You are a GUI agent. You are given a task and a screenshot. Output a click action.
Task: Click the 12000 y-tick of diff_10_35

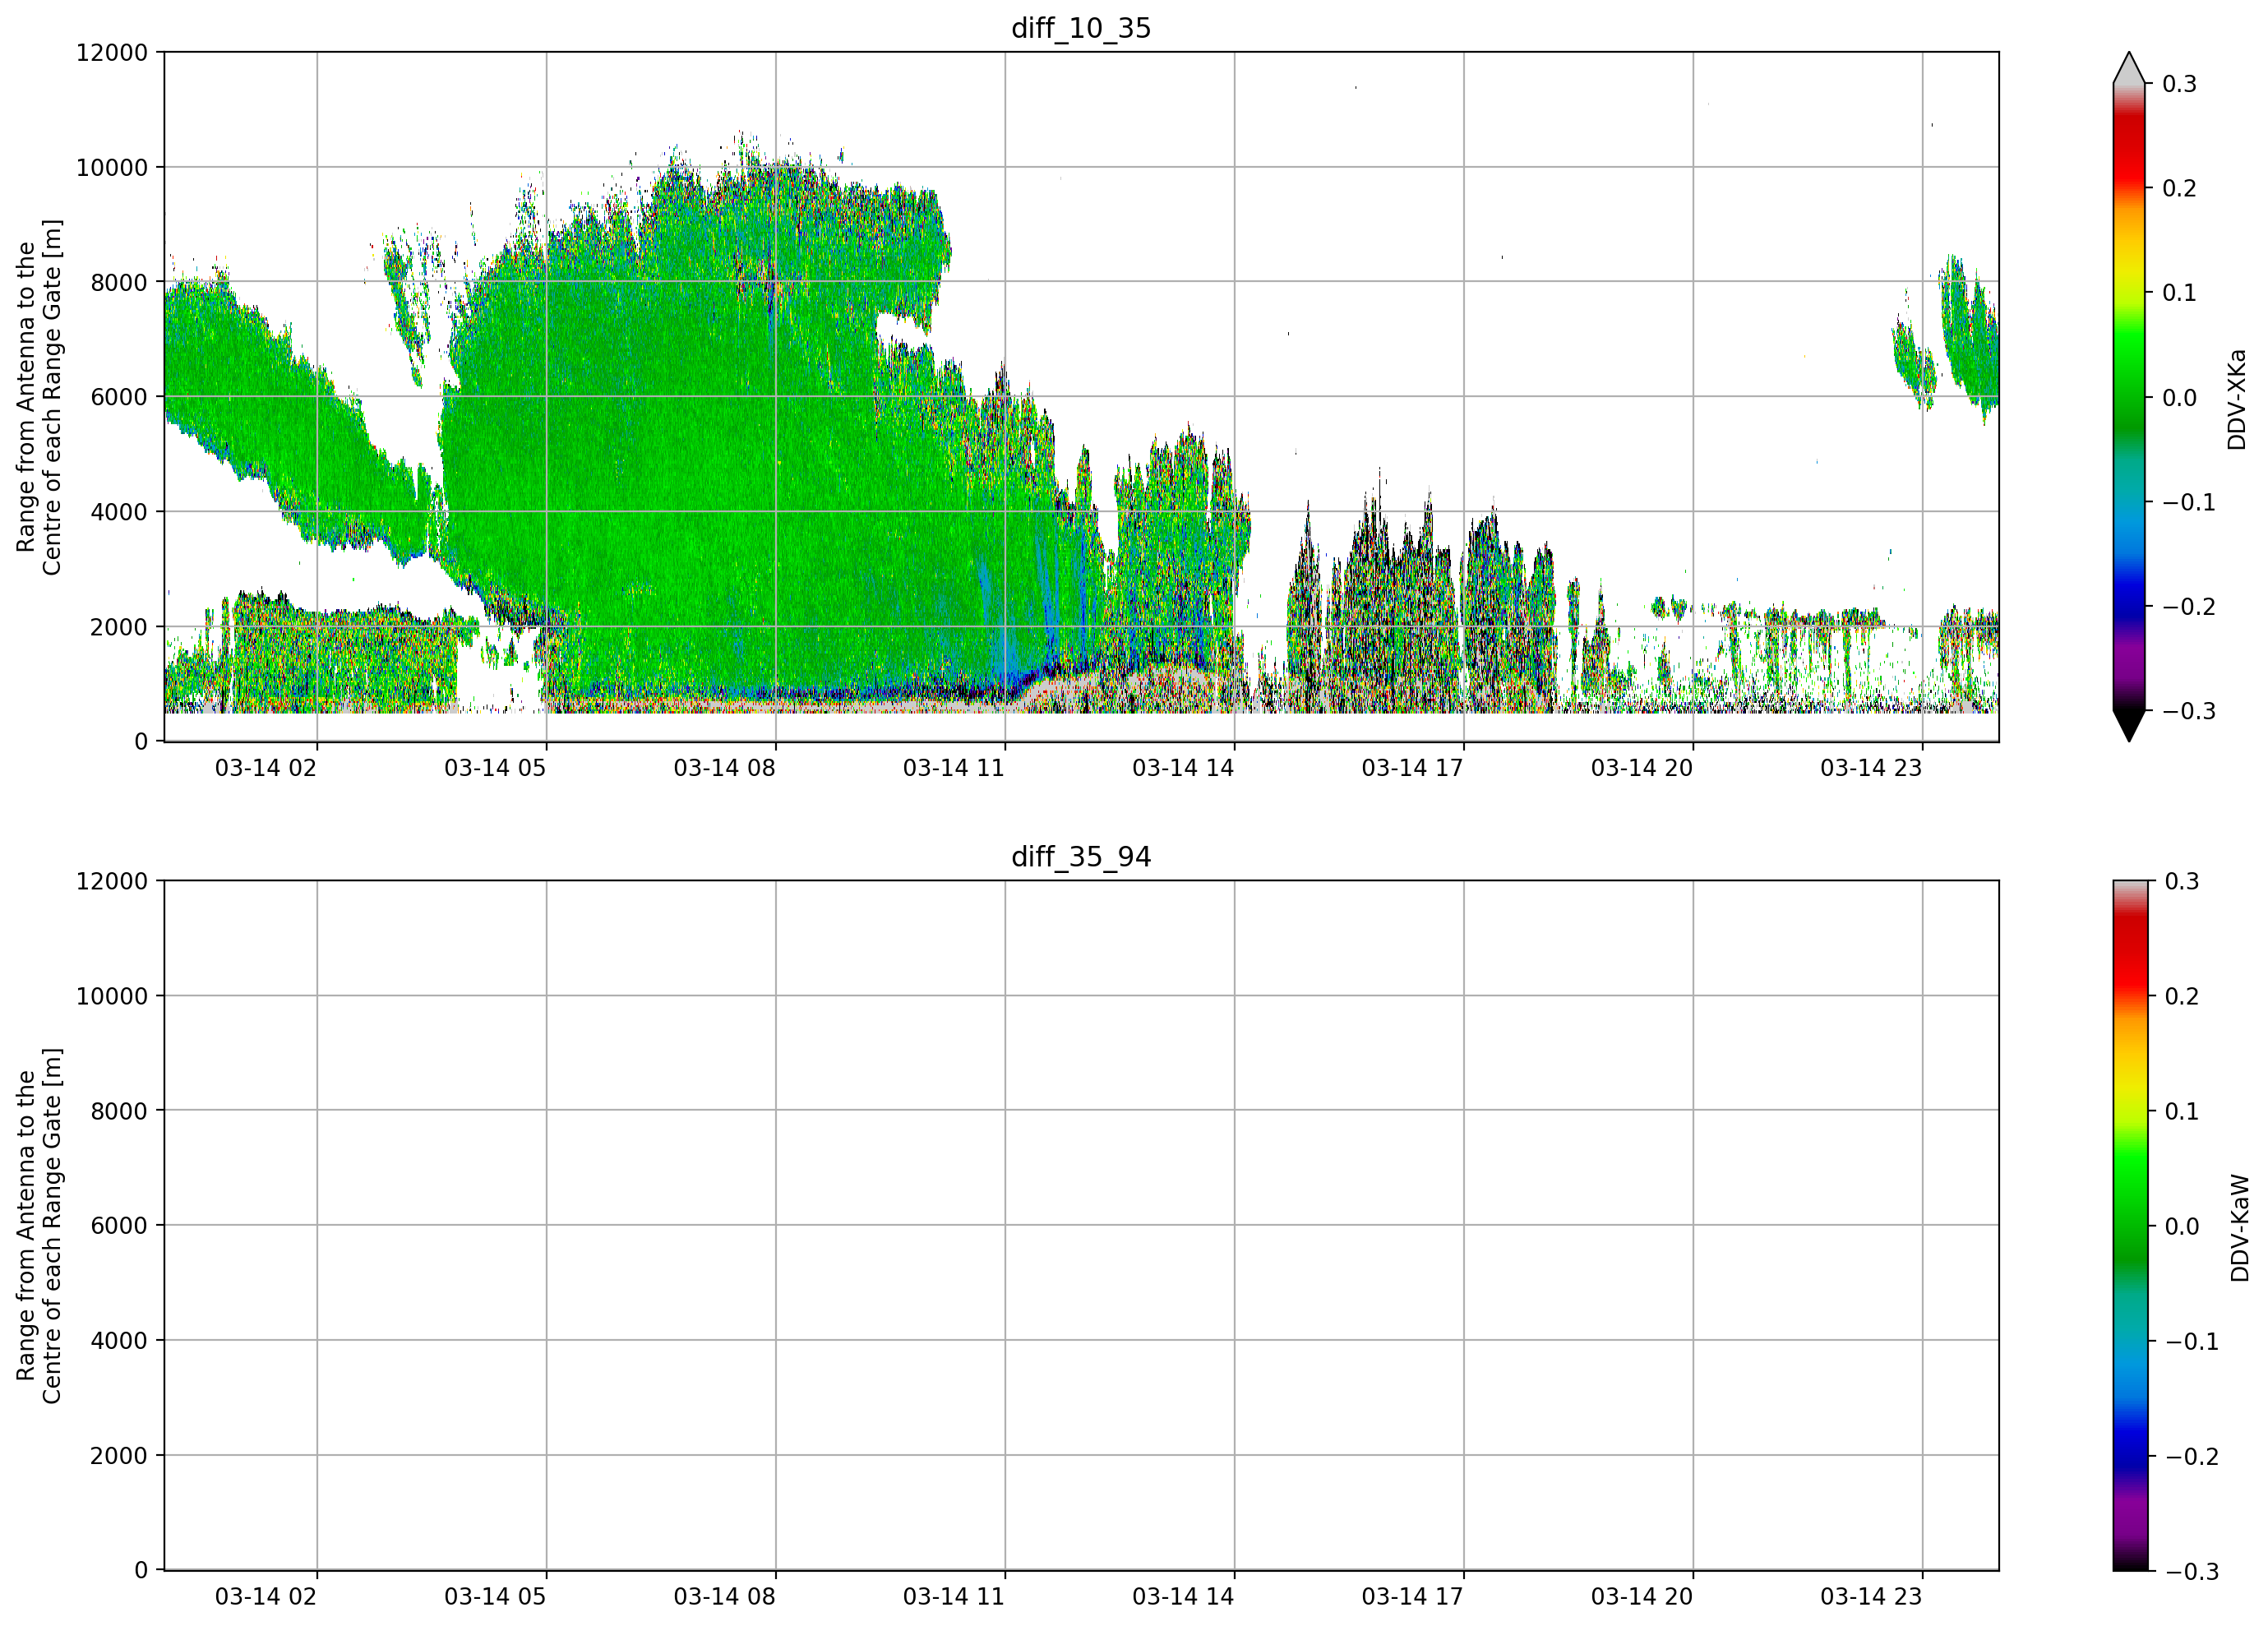[112, 53]
